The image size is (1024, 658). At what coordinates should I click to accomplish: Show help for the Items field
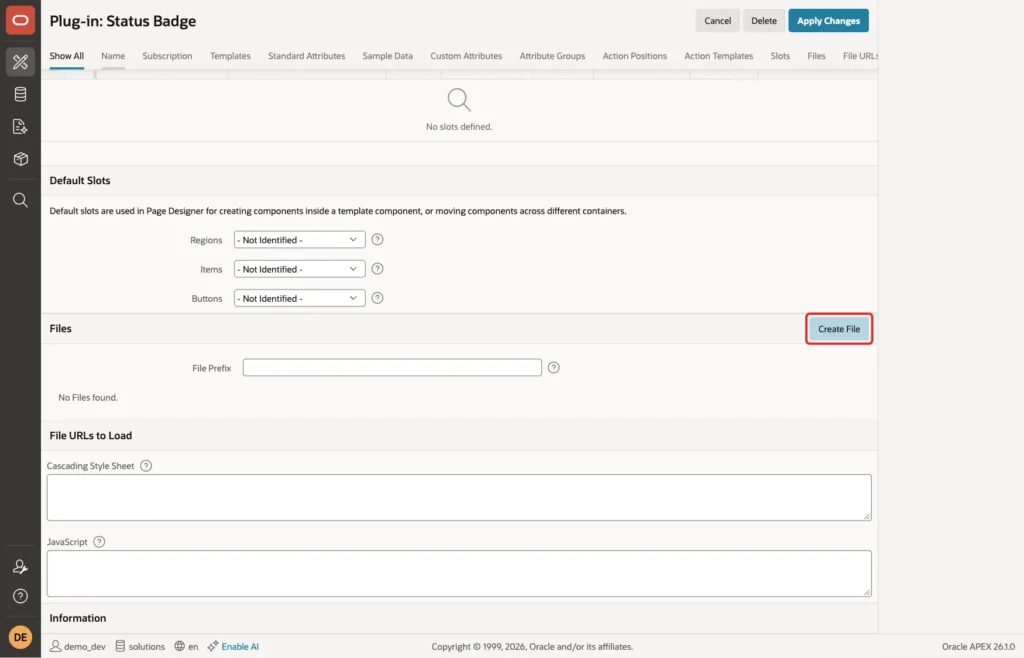pos(377,269)
